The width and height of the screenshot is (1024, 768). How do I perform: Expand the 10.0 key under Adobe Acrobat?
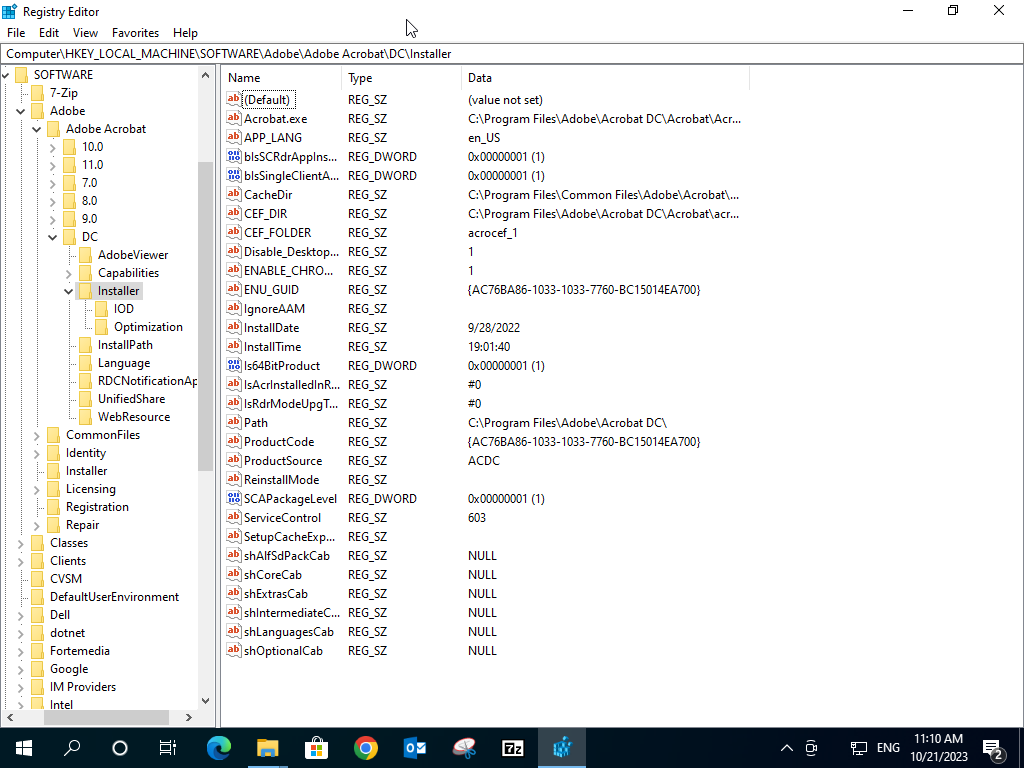tap(53, 147)
